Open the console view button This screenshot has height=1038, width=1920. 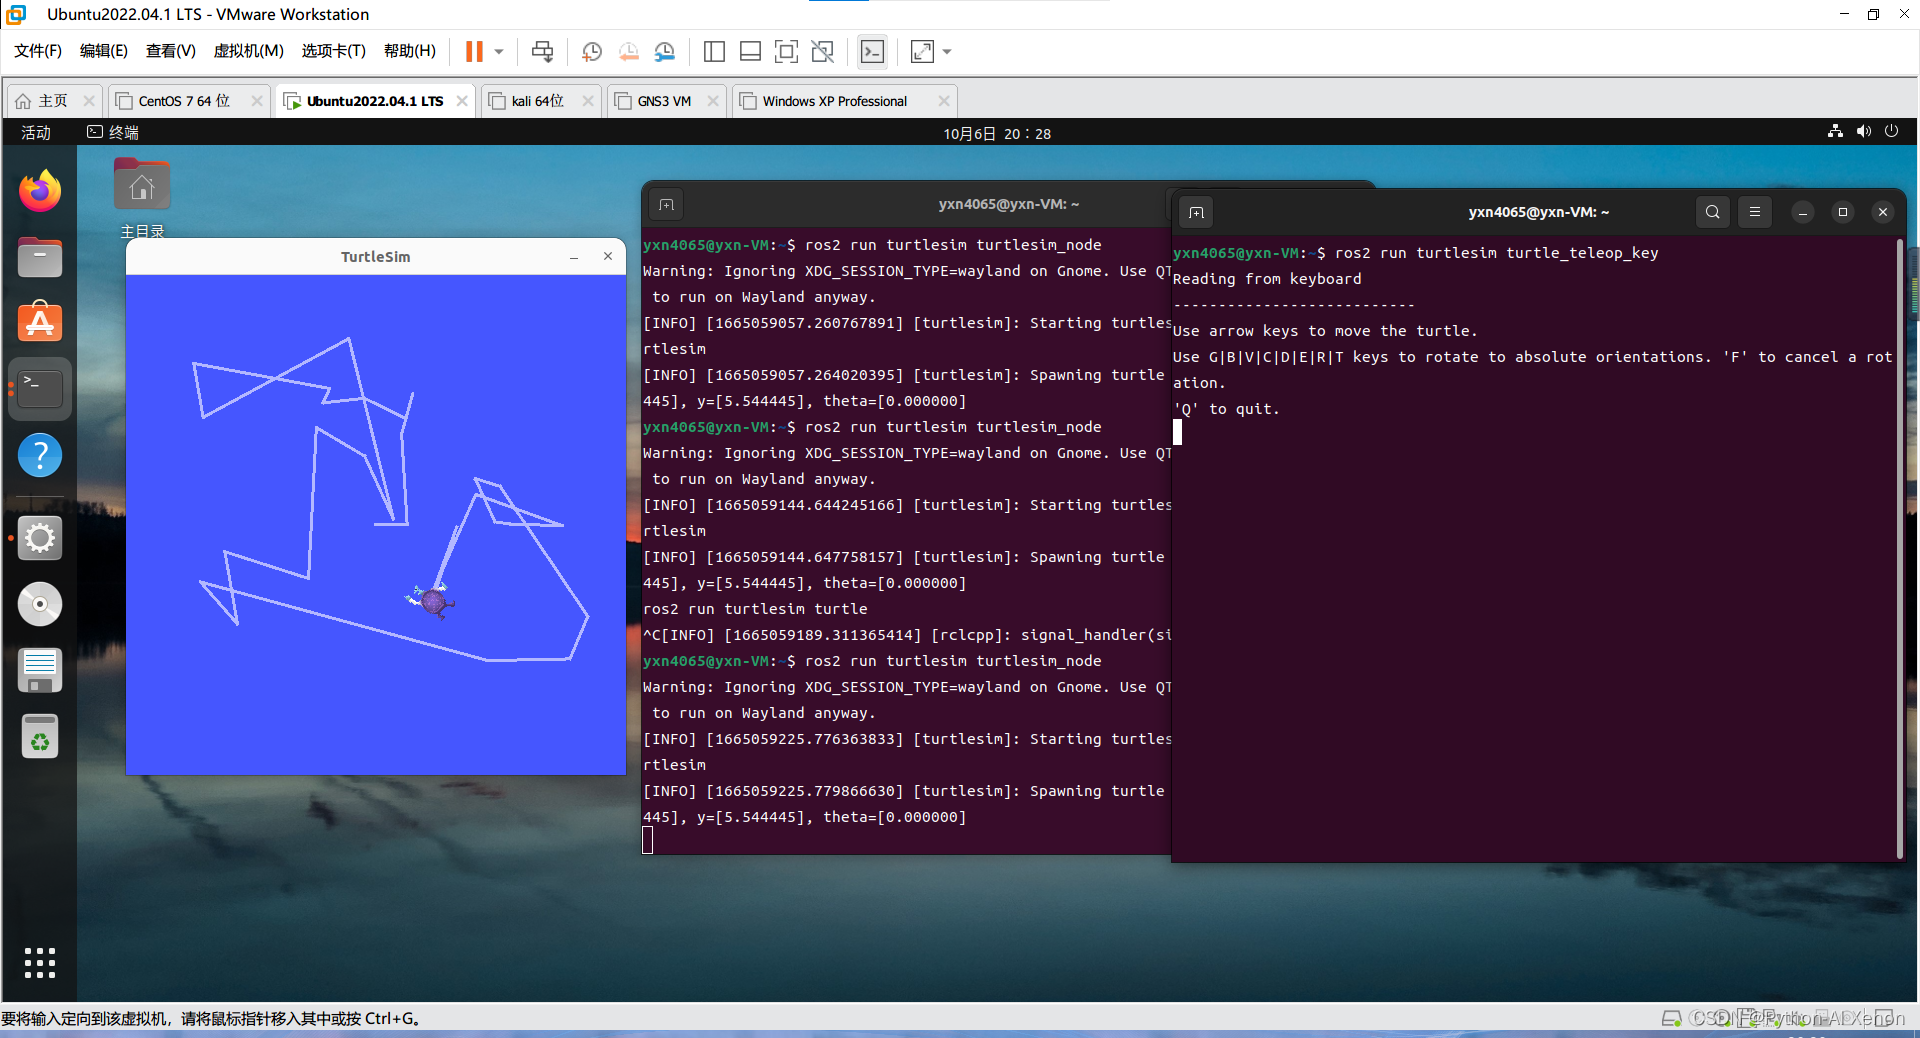tap(872, 51)
